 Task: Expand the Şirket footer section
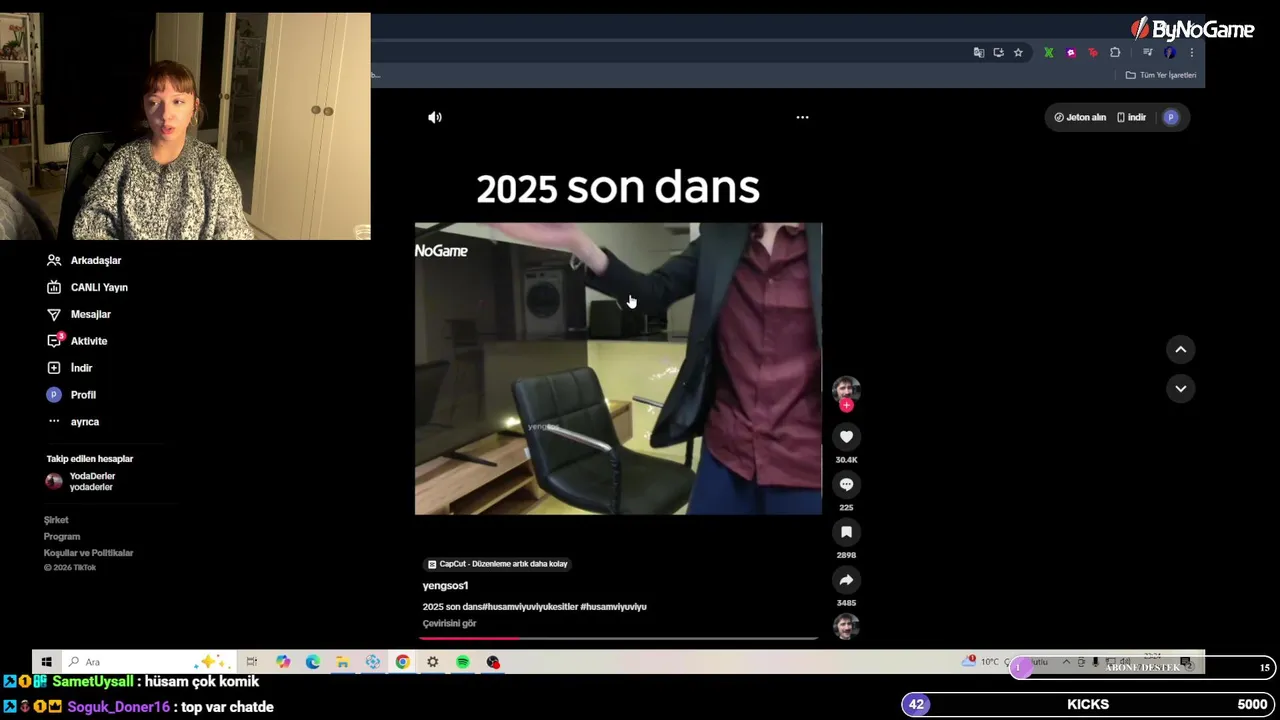pos(56,520)
